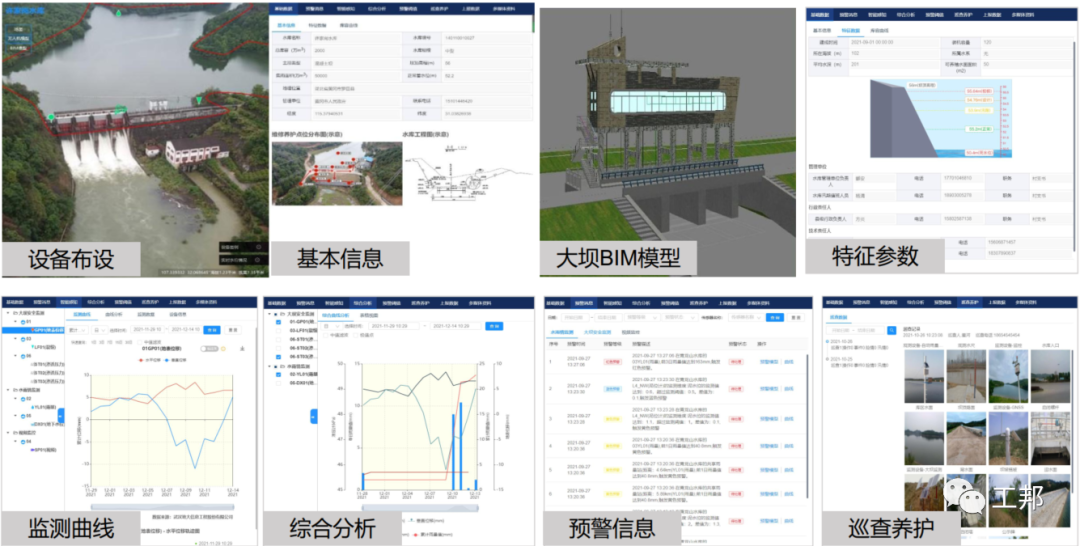Click the 04 node icon under 视频监控
The image size is (1080, 546).
23,442
